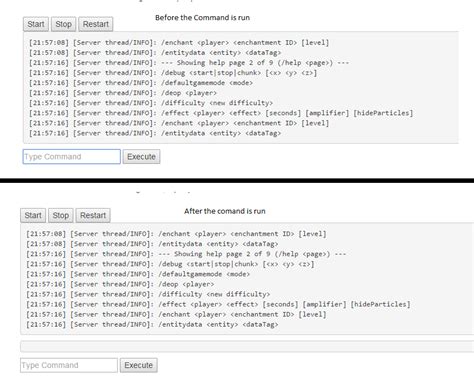
Task: Select '/defaultgamemode <mode>' line in Before log
Action: [x=141, y=83]
